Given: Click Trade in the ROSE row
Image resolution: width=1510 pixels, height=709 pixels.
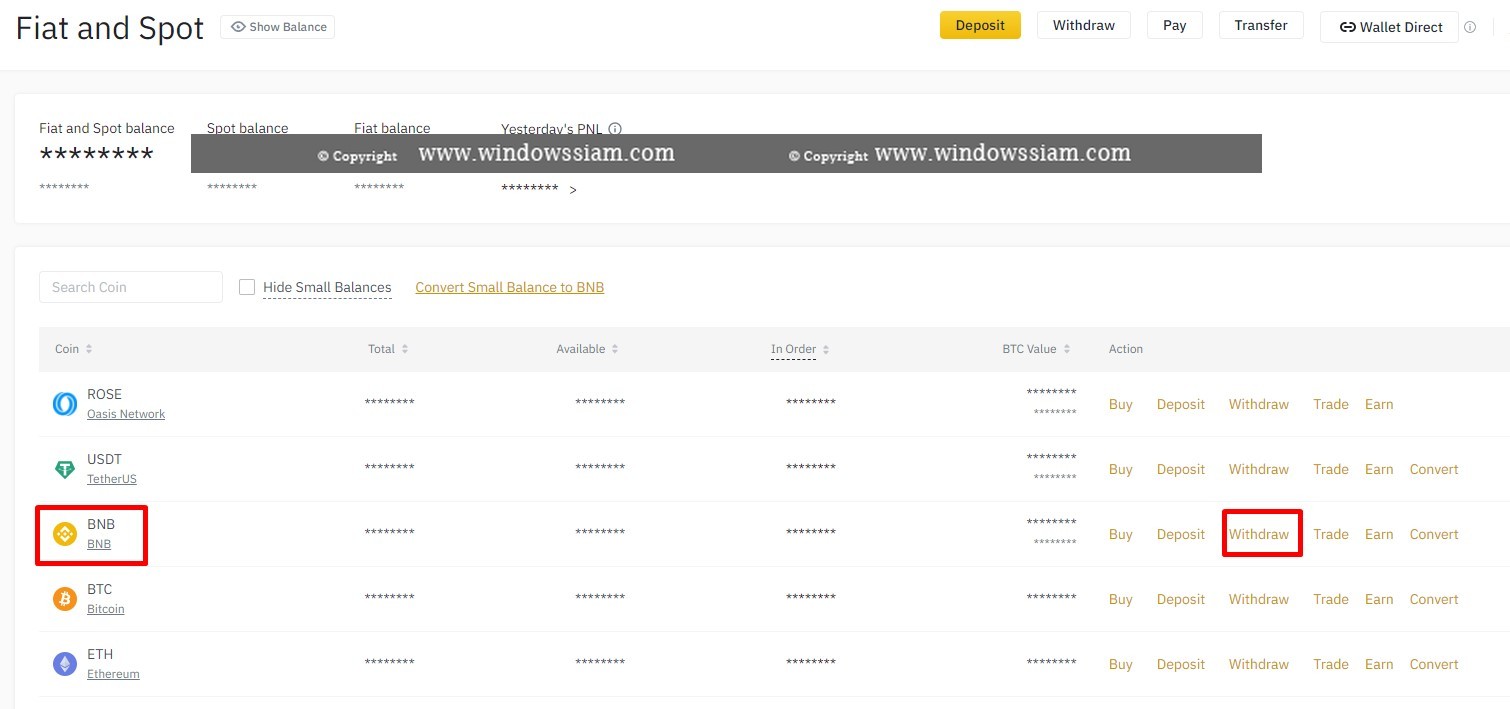Looking at the screenshot, I should coord(1331,404).
